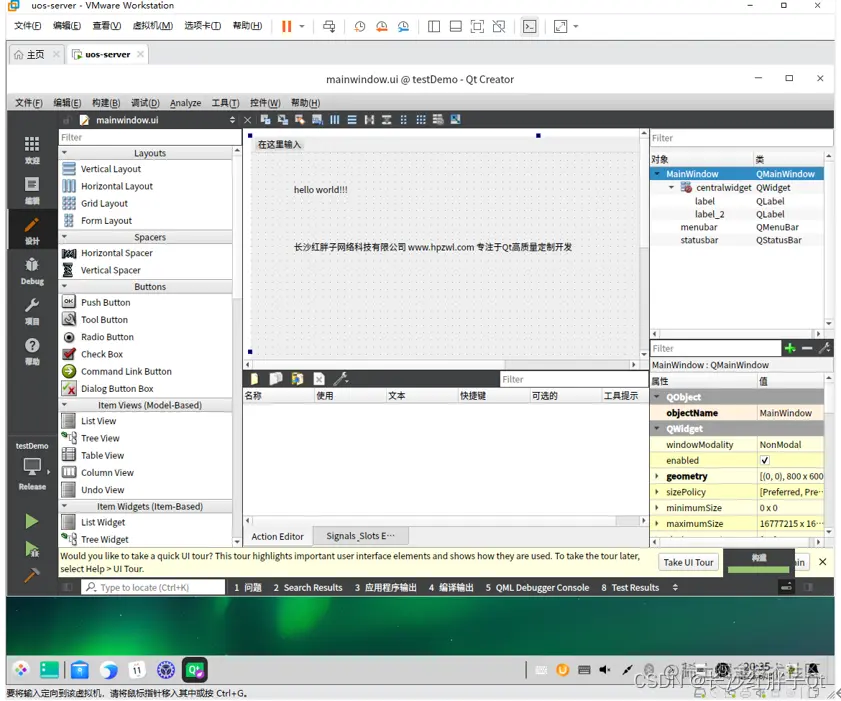Click the Break Layout toolbar icon
Screen dimensions: 841x701
click(x=438, y=120)
